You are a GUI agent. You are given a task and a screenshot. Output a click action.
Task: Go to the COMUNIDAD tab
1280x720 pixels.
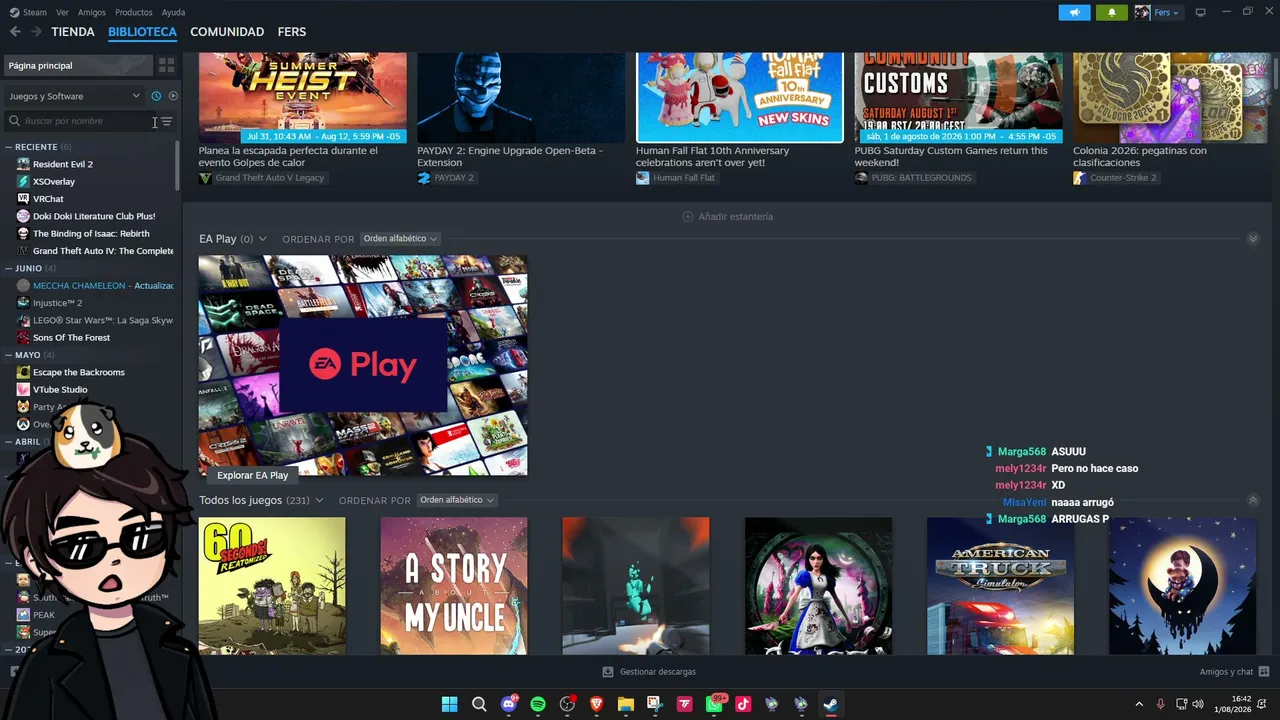click(x=227, y=32)
